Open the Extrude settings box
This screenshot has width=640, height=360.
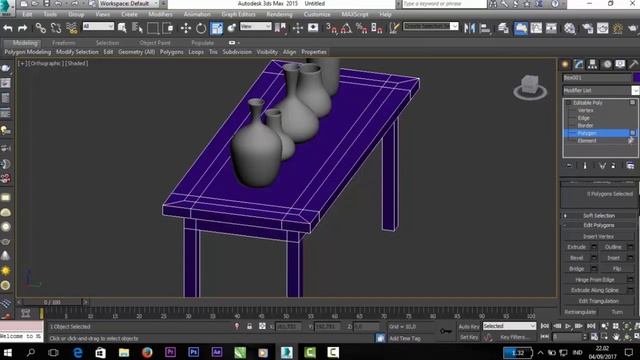point(594,247)
